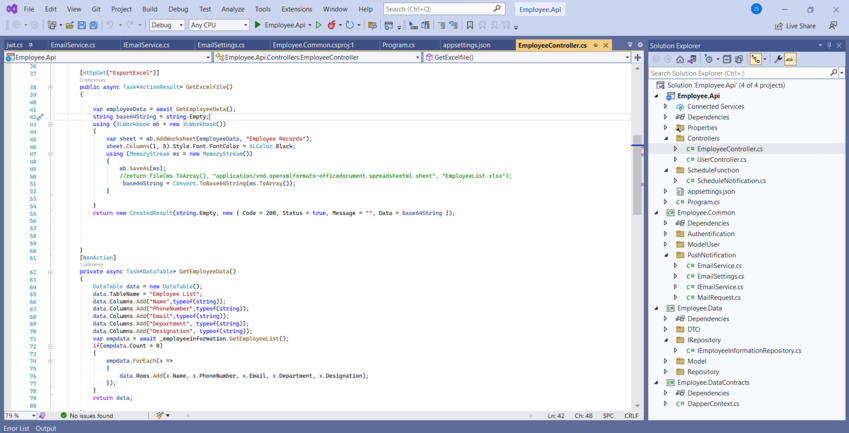Click the No issues found status
The image size is (849, 433).
click(87, 416)
